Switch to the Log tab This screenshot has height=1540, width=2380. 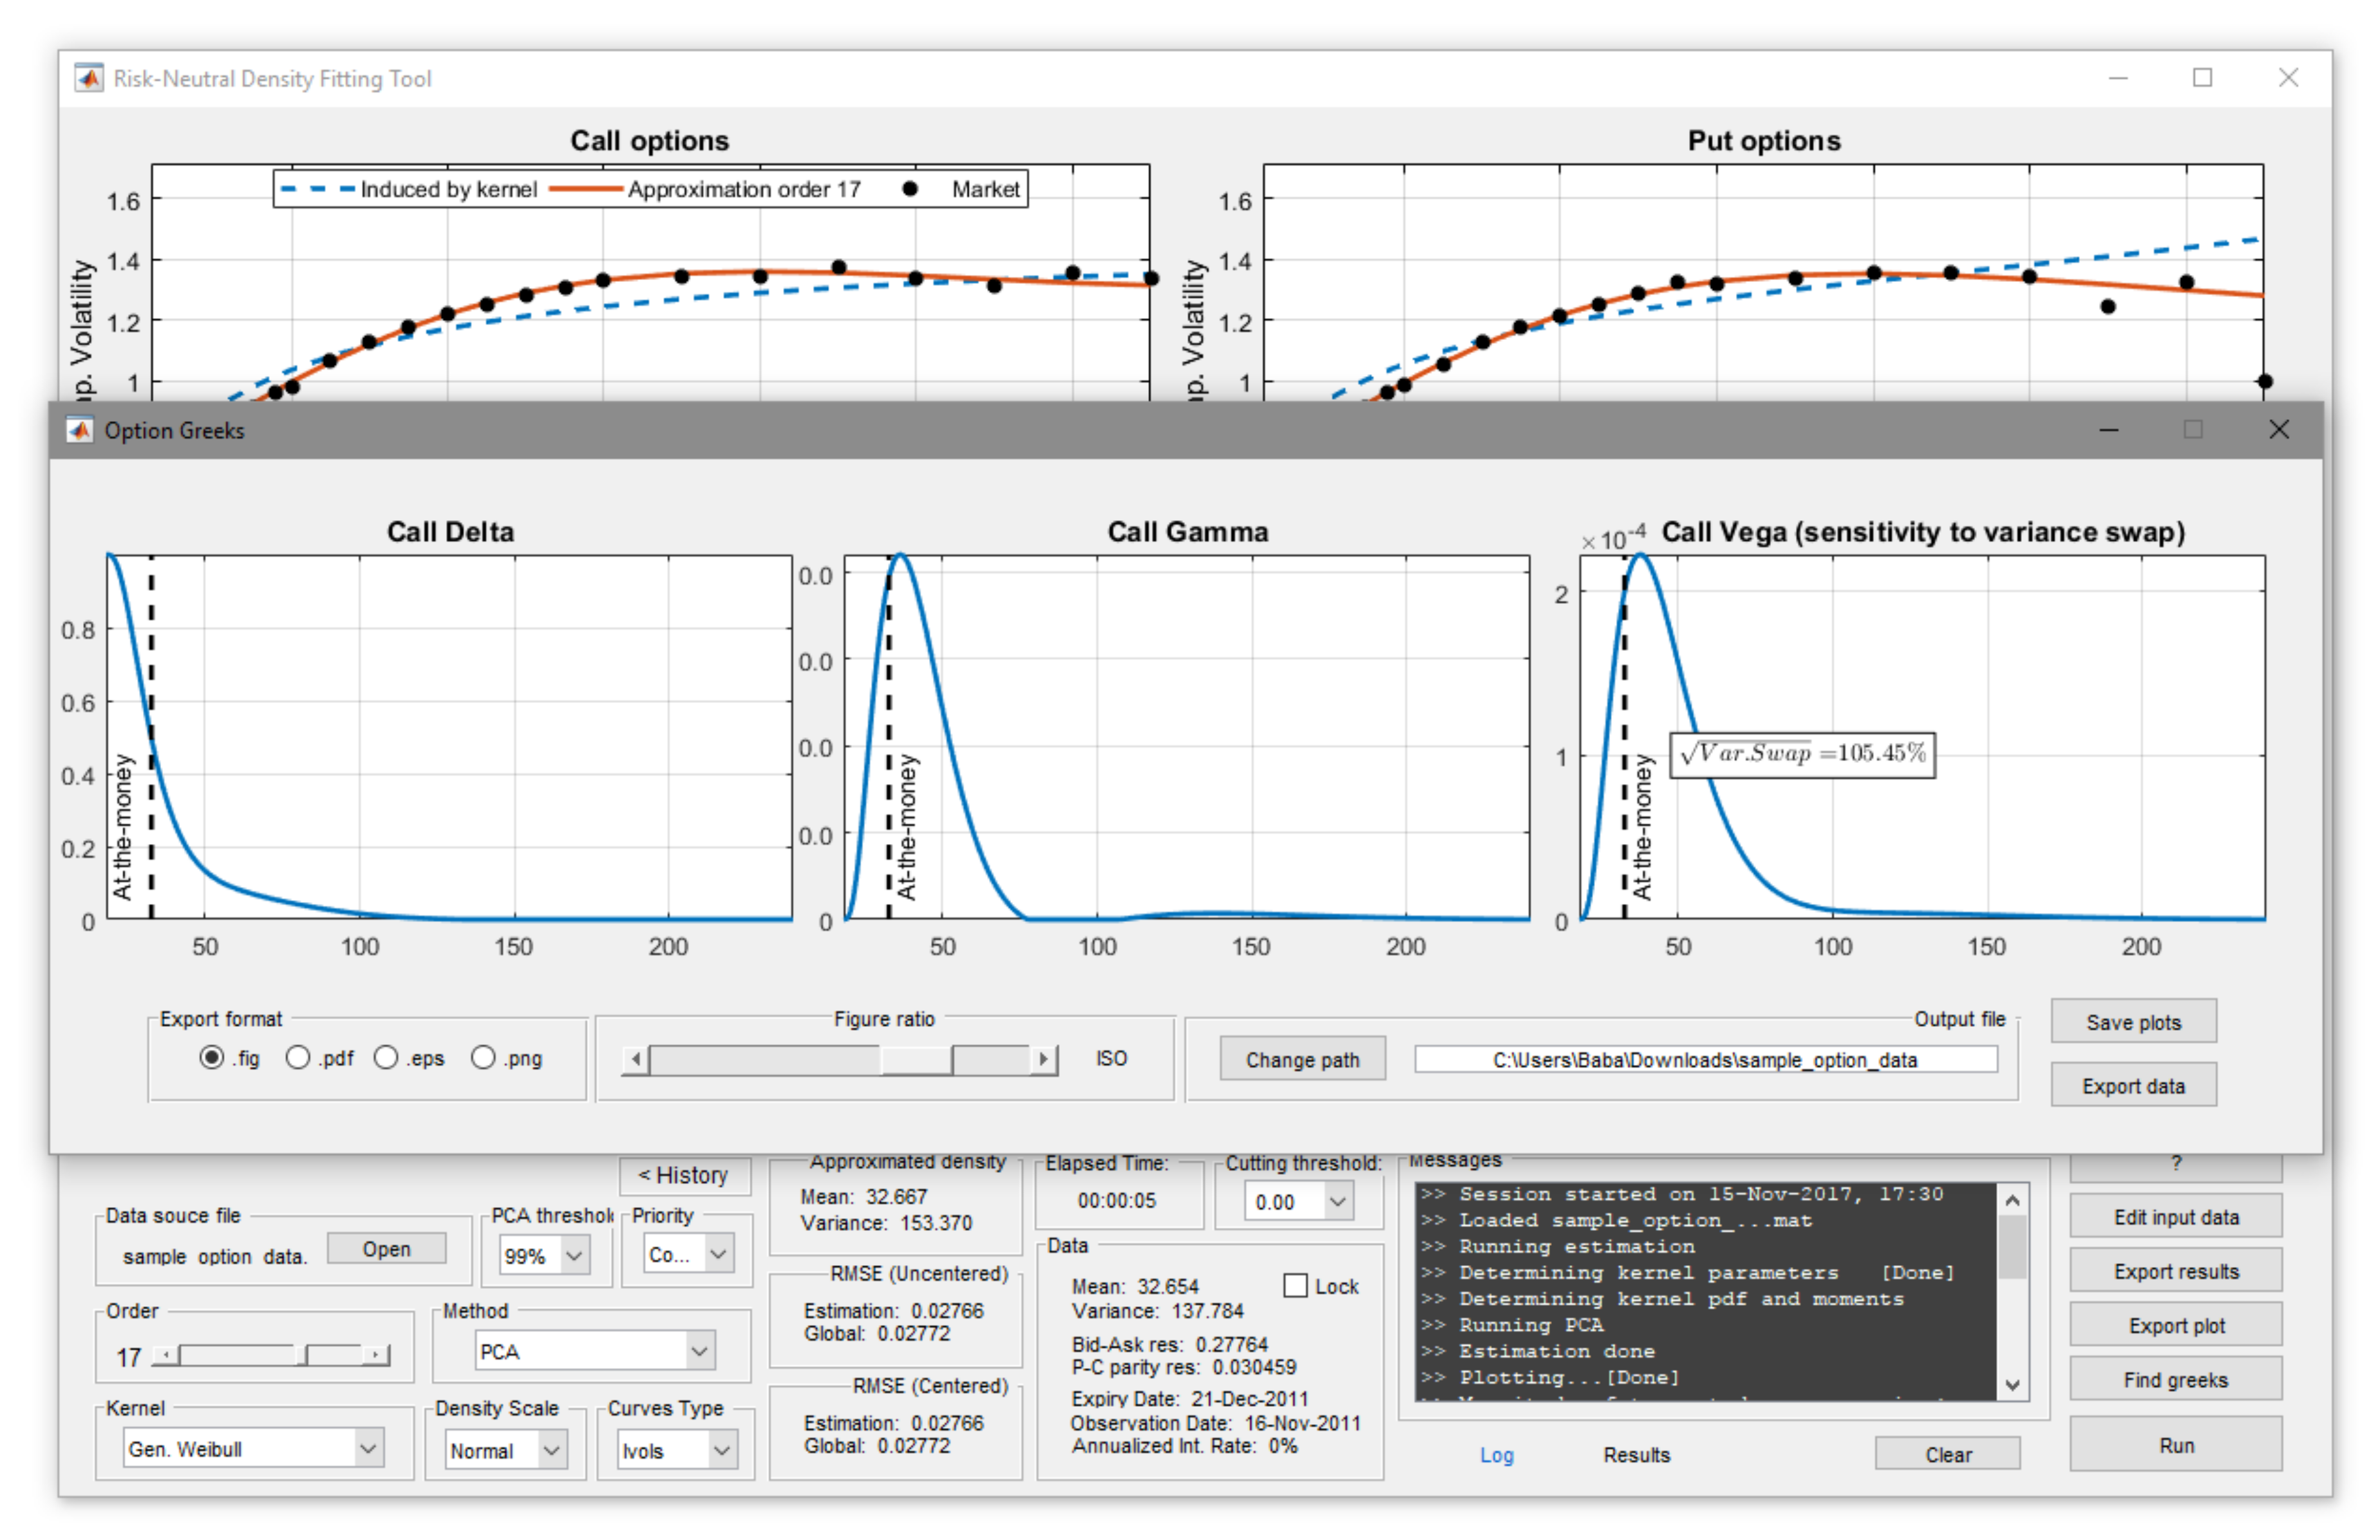coord(1496,1455)
